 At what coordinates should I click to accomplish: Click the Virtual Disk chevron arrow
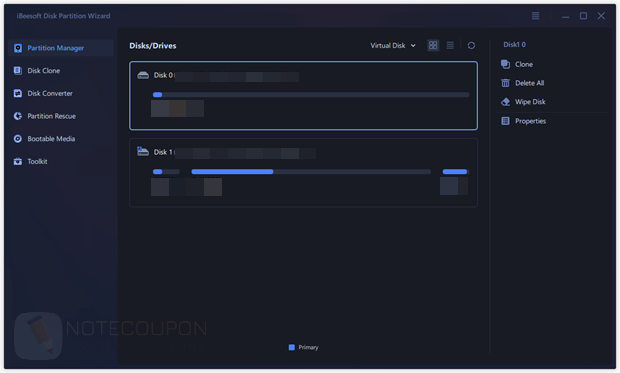tap(413, 45)
